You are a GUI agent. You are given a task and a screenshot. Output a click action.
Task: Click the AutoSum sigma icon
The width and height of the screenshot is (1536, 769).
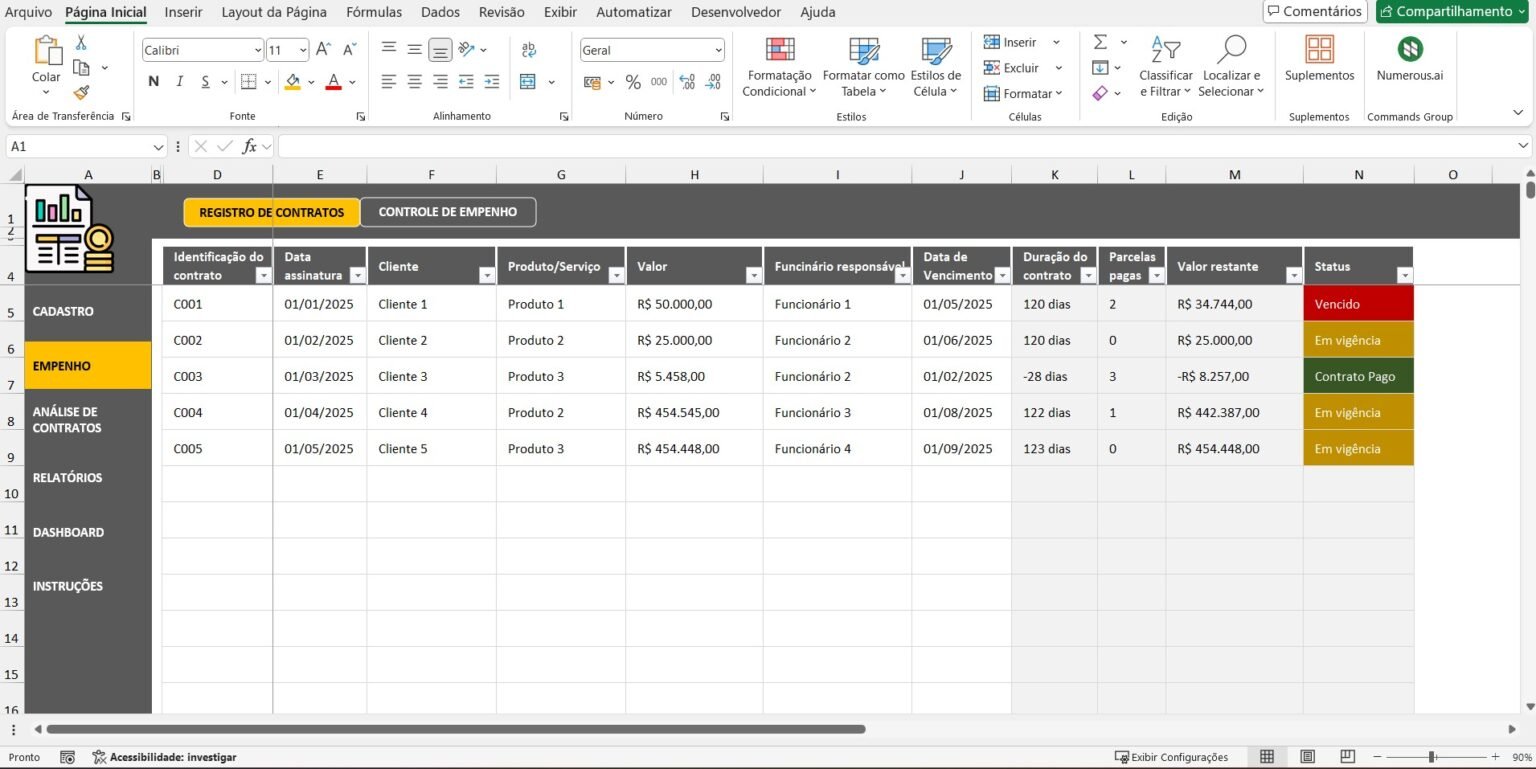[1100, 42]
